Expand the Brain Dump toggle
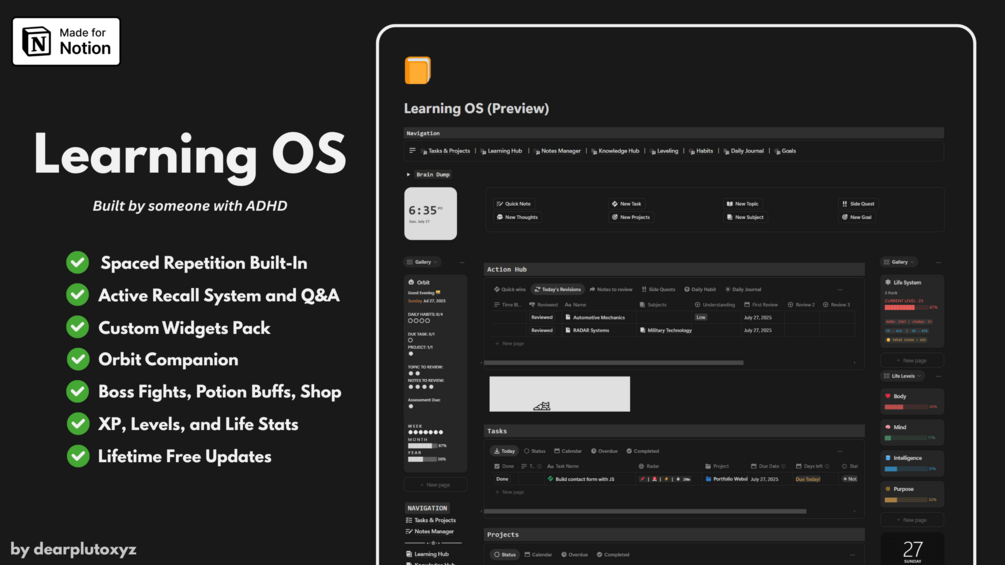 pyautogui.click(x=408, y=174)
